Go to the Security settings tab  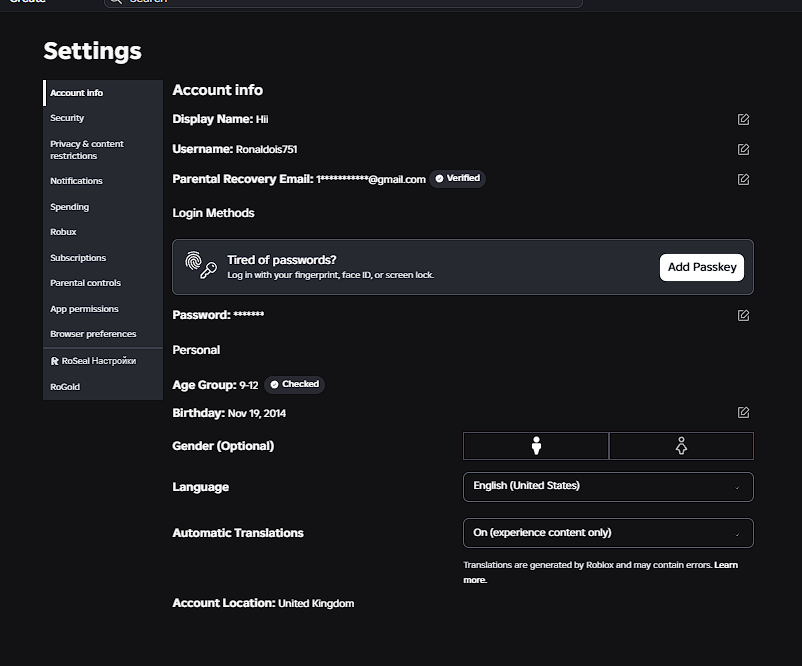103,118
